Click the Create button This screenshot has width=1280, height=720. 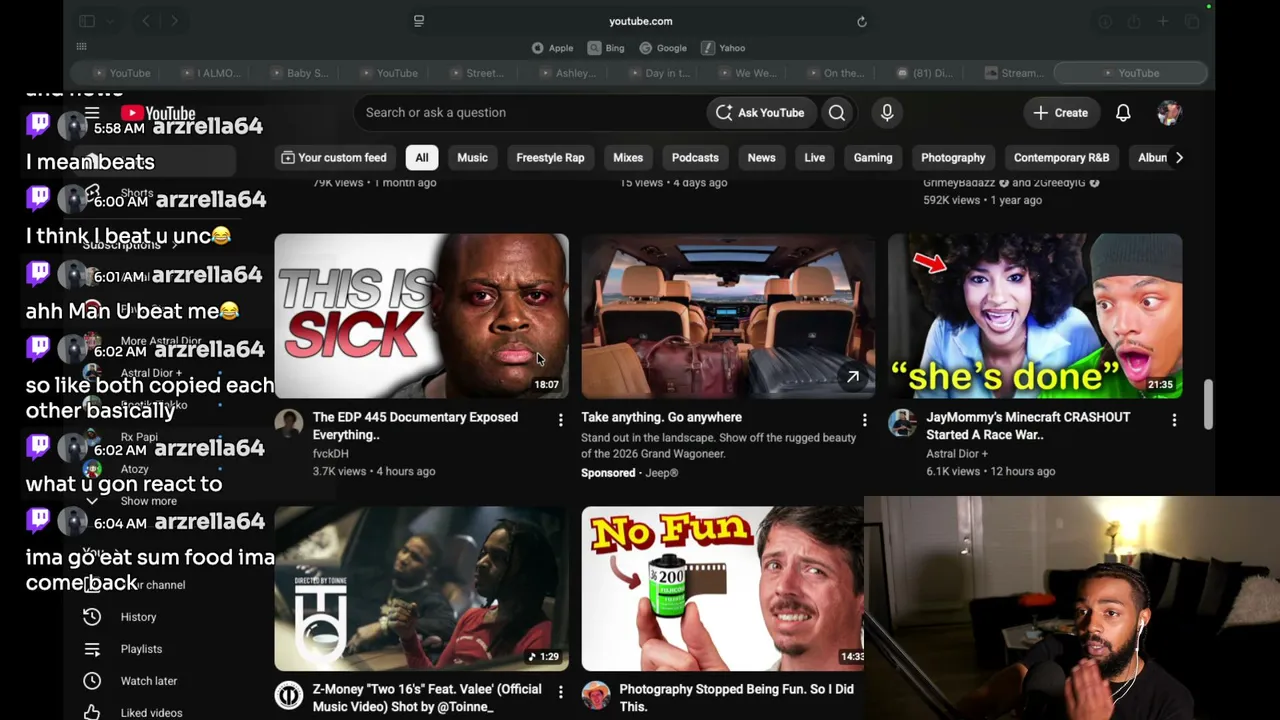click(1060, 113)
